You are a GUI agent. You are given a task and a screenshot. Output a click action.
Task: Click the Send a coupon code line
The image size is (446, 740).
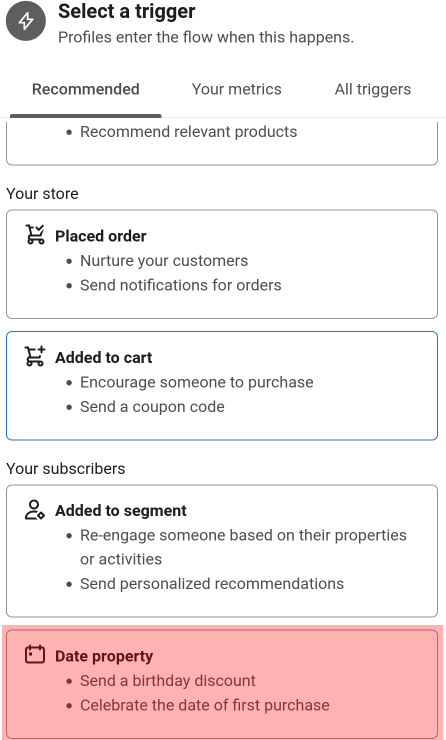152,407
